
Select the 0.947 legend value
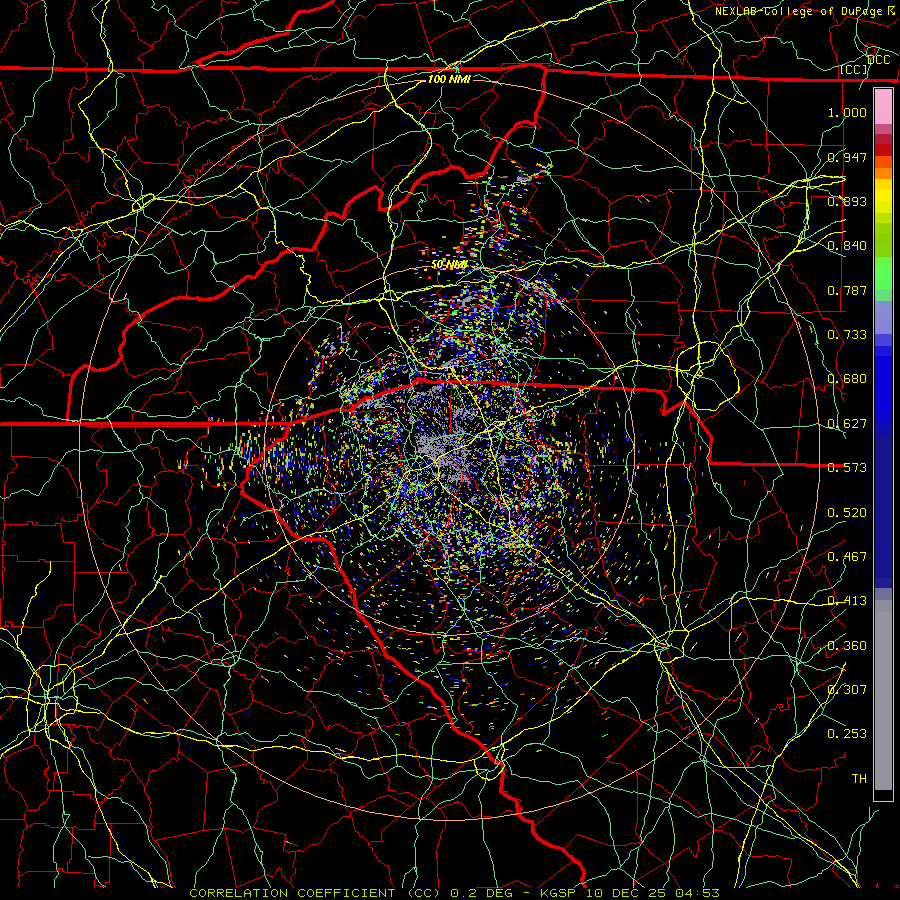[x=847, y=157]
